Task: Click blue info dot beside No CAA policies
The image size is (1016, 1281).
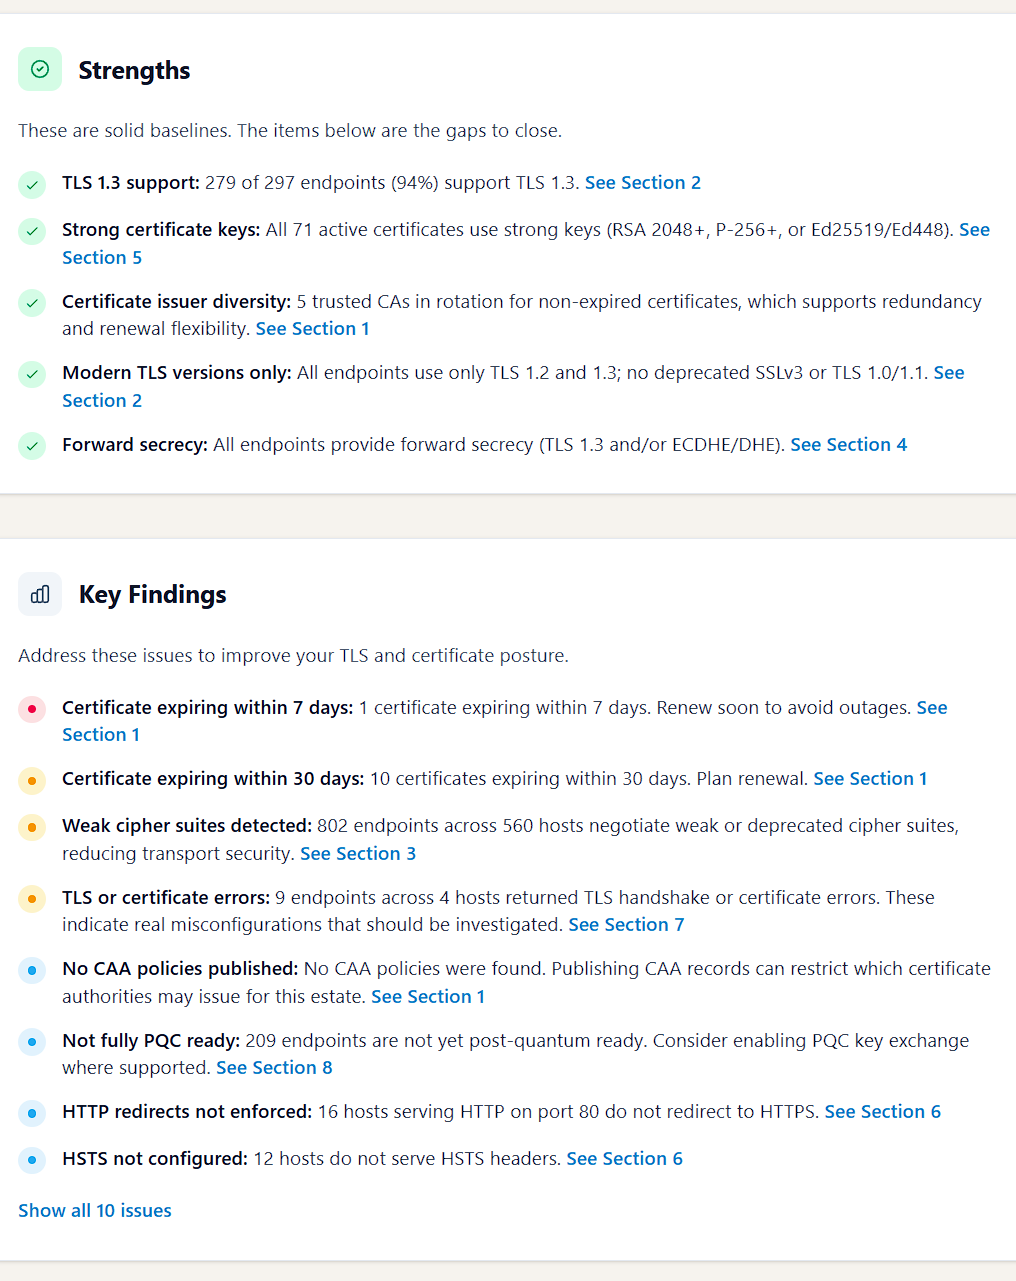Action: point(32,970)
